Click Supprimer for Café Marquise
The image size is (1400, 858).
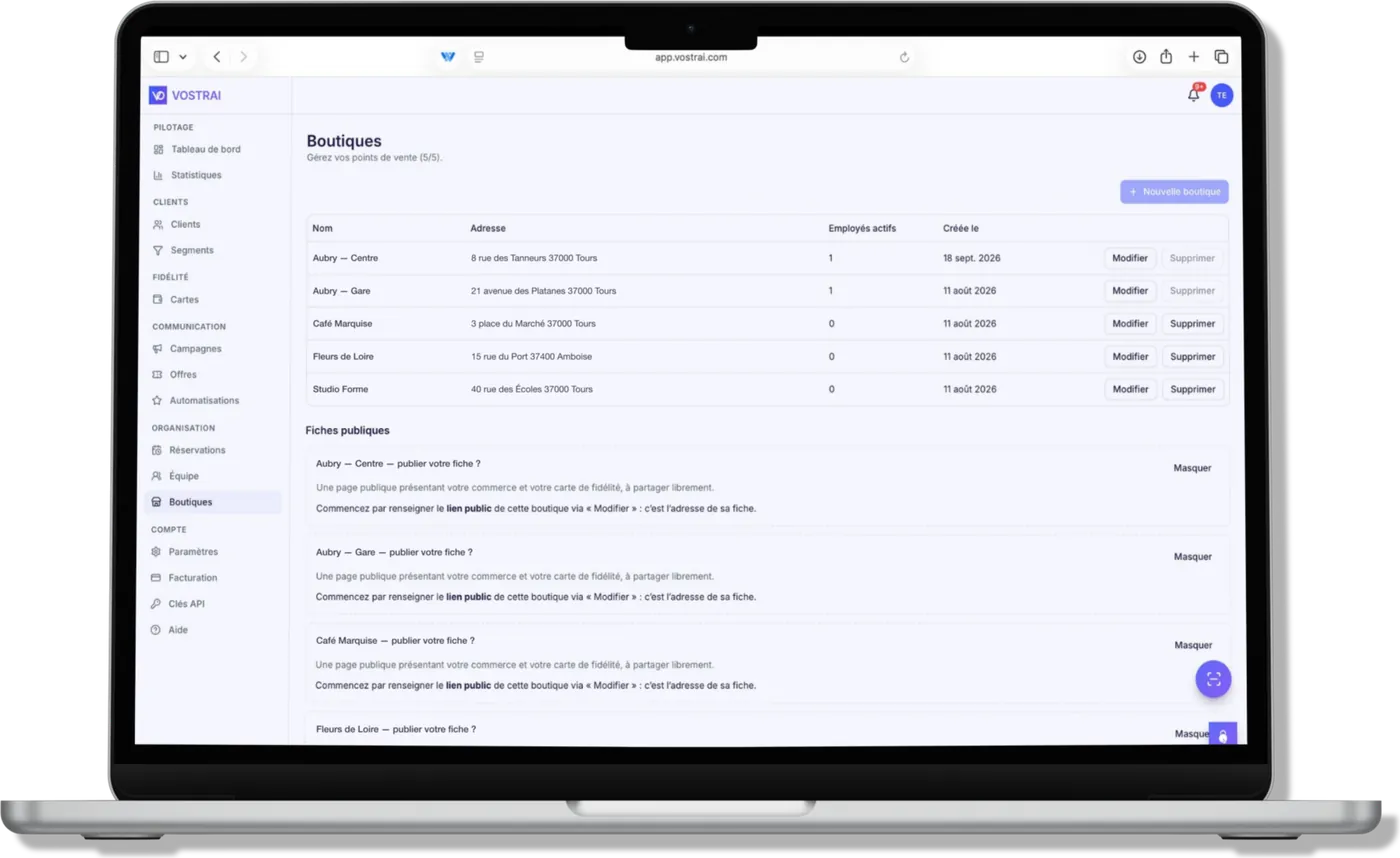tap(1192, 324)
